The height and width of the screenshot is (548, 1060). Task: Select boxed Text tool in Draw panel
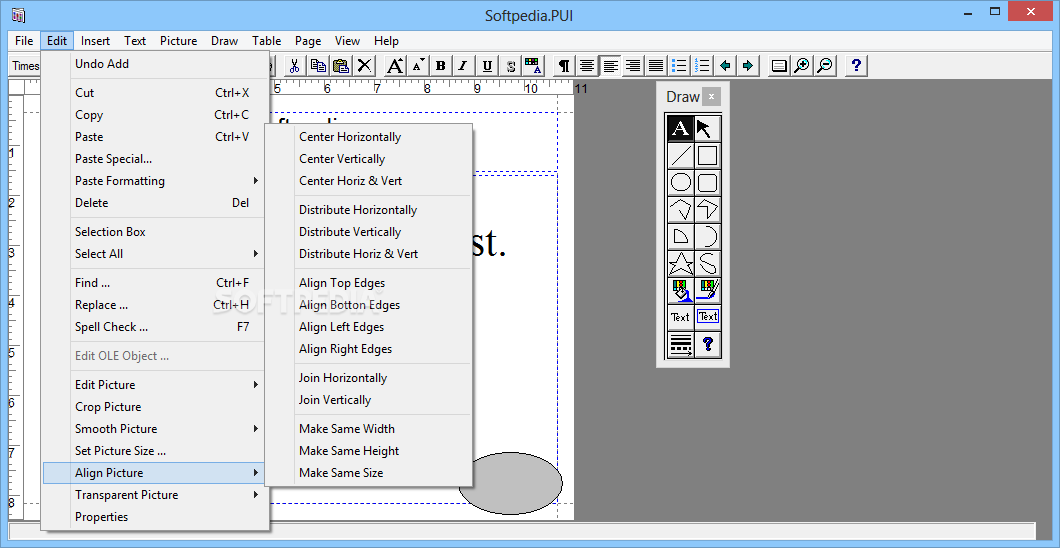707,317
